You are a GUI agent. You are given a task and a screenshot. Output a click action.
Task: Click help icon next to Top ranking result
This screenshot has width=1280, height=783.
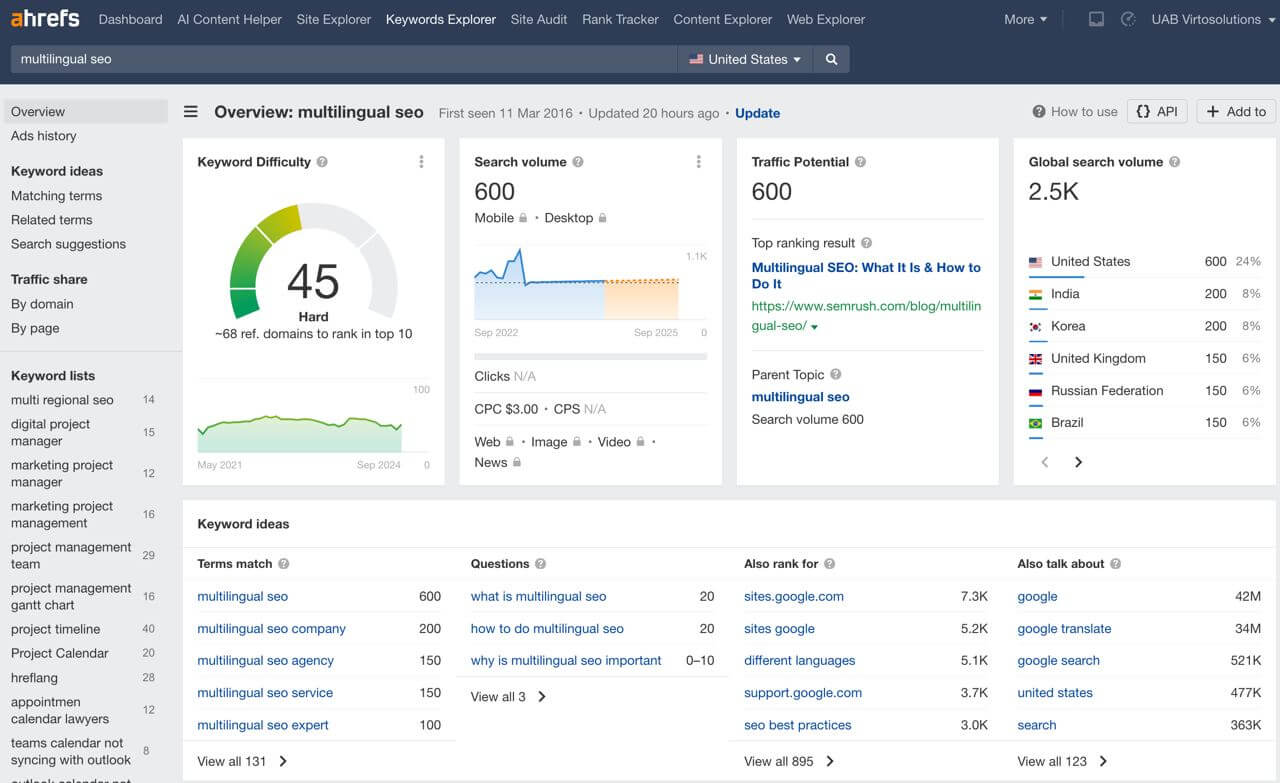(x=866, y=243)
